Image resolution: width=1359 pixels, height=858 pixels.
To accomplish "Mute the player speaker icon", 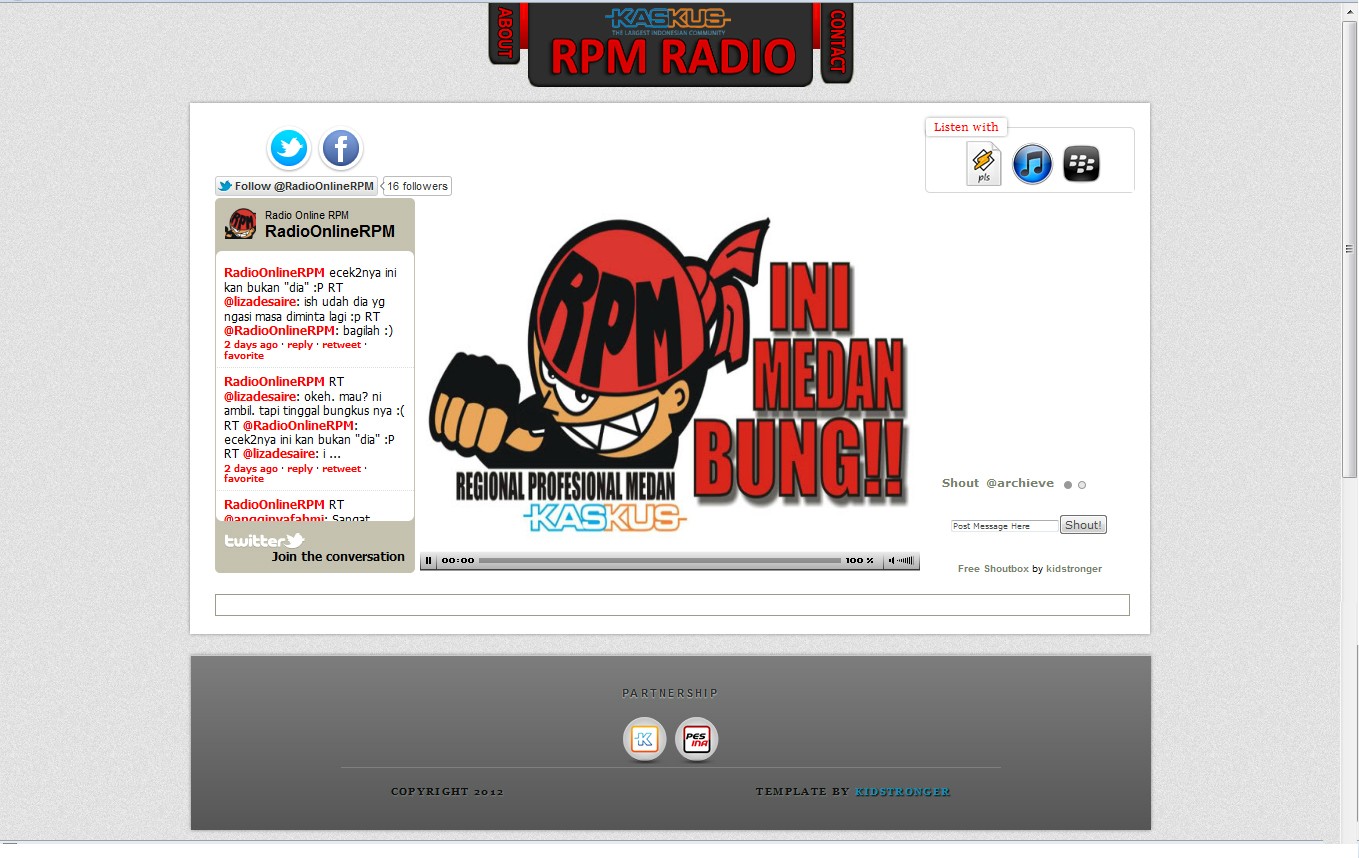I will 891,561.
